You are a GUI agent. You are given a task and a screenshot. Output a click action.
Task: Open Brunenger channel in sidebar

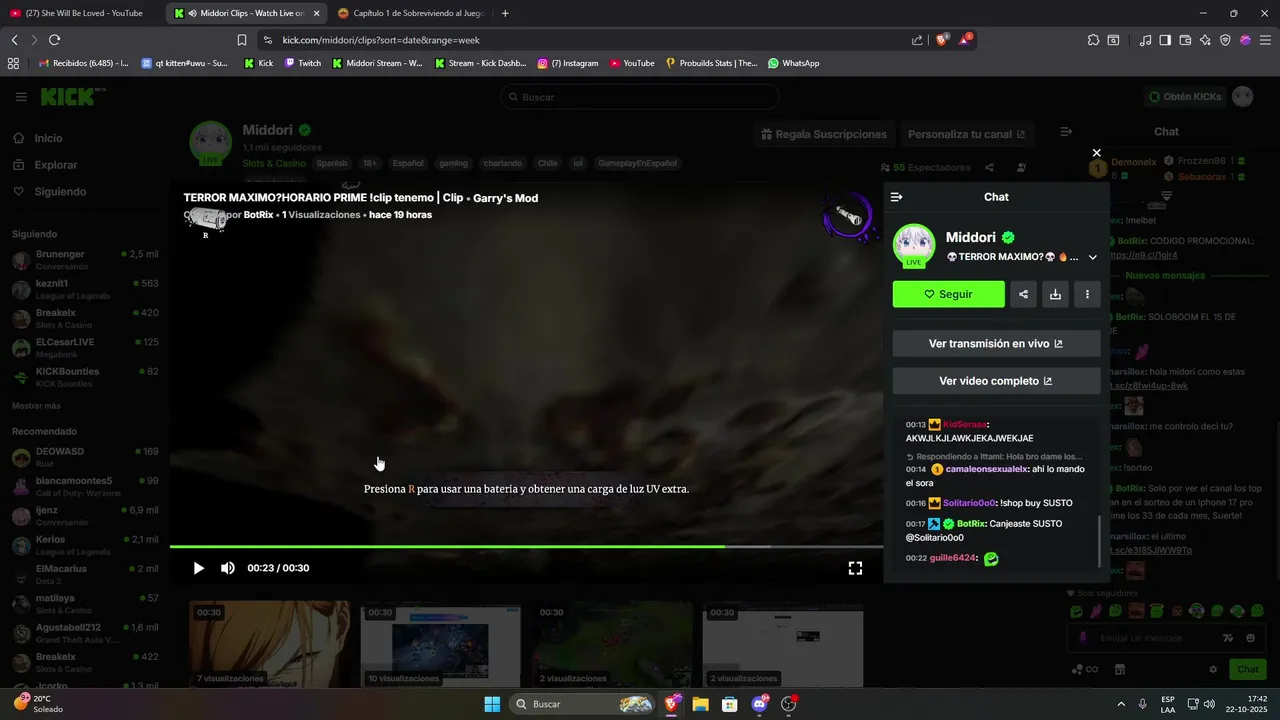85,260
